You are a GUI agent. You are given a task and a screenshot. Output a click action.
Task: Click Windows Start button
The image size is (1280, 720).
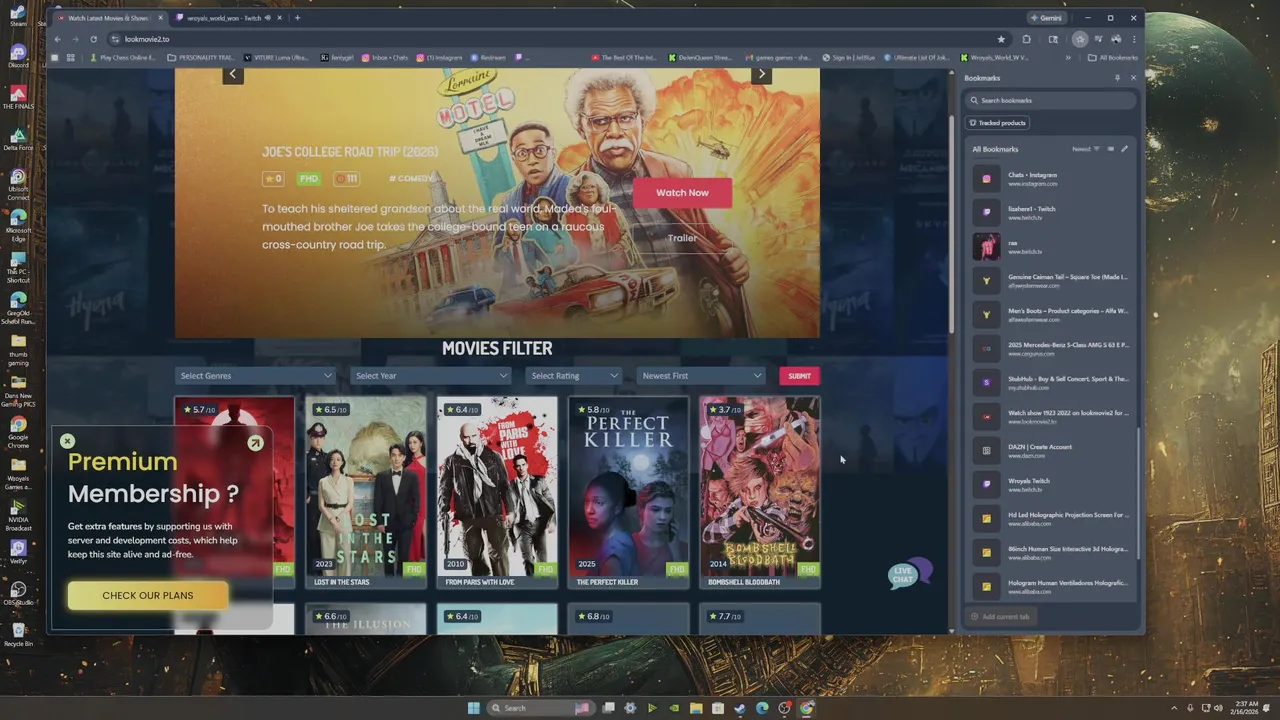coord(473,708)
